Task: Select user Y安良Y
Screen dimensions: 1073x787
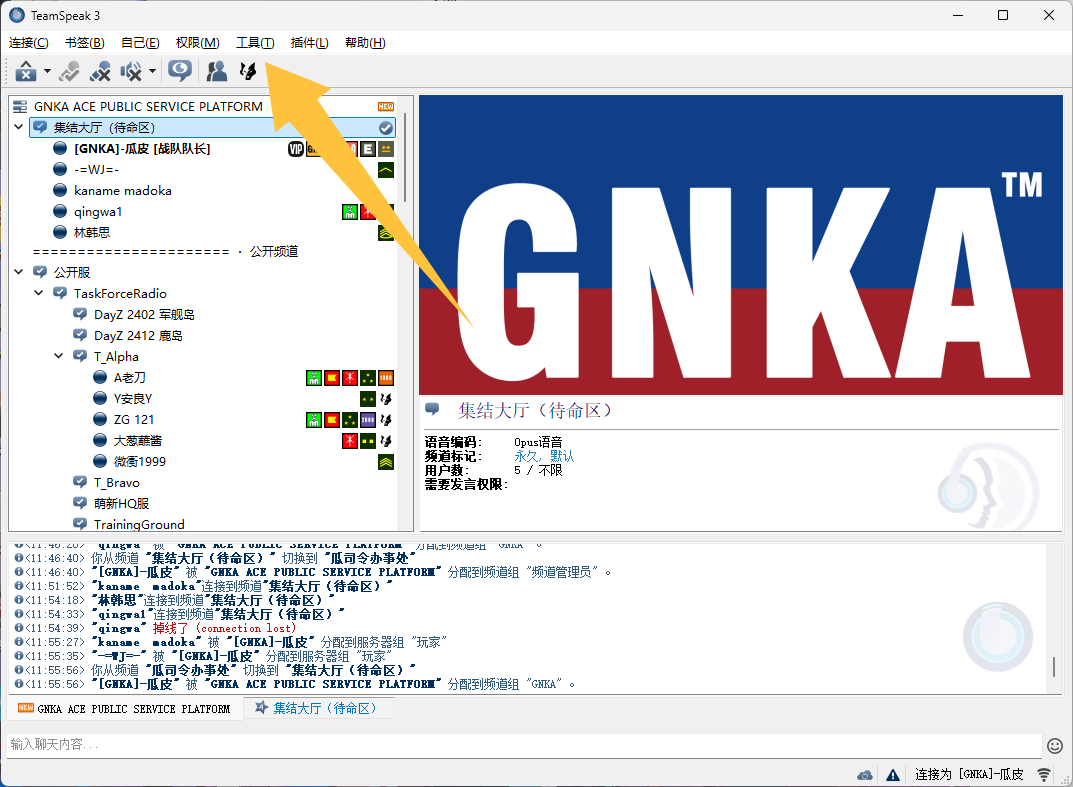Action: (x=133, y=398)
